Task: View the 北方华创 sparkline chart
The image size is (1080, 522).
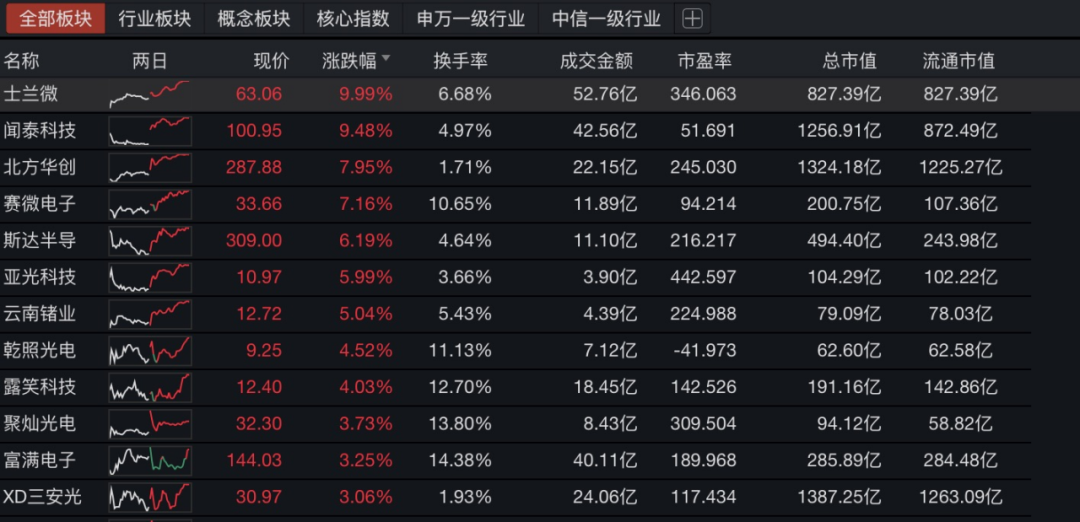Action: (x=149, y=167)
